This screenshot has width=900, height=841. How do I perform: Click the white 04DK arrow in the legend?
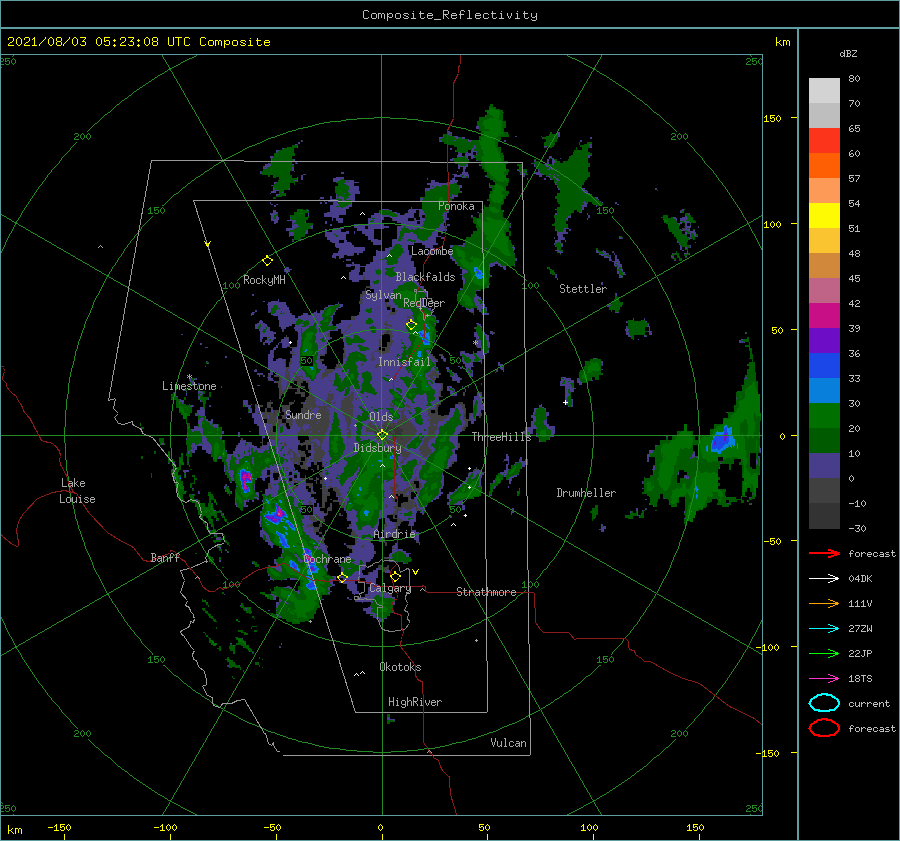[x=824, y=578]
